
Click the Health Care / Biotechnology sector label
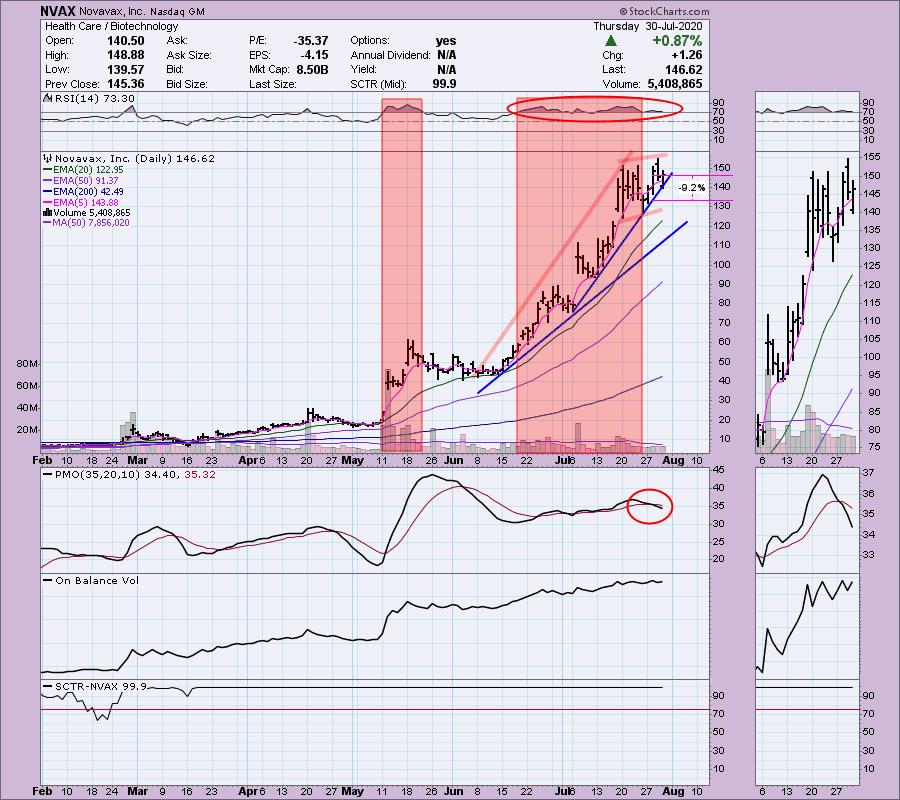coord(111,26)
